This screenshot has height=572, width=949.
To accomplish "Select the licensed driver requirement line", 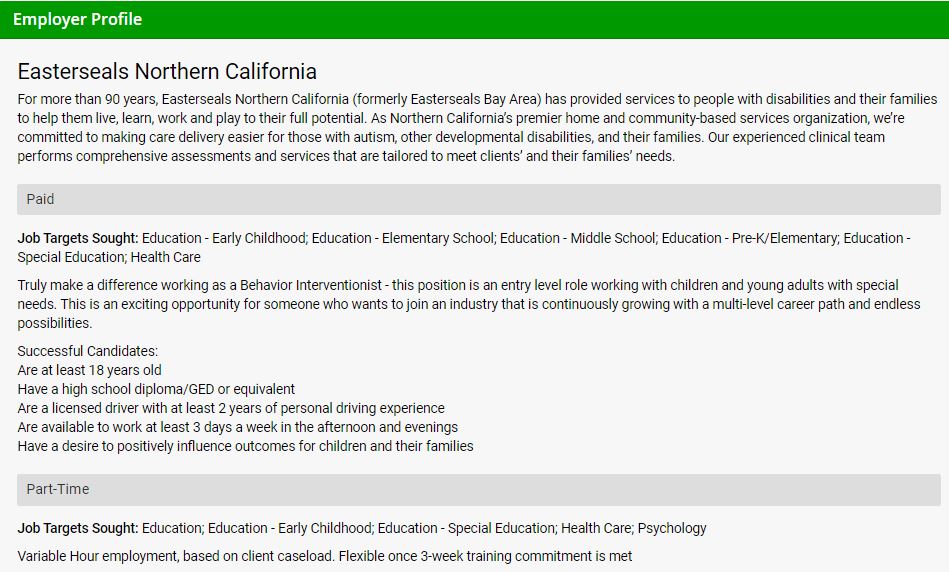I will click(231, 408).
